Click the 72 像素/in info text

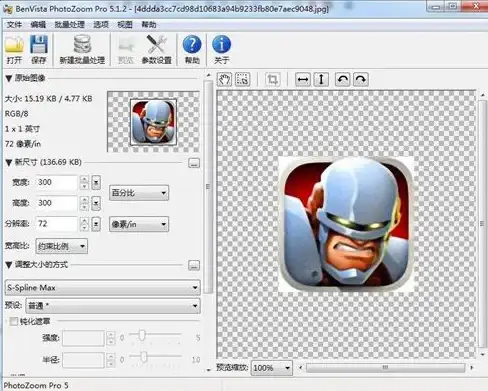23,144
